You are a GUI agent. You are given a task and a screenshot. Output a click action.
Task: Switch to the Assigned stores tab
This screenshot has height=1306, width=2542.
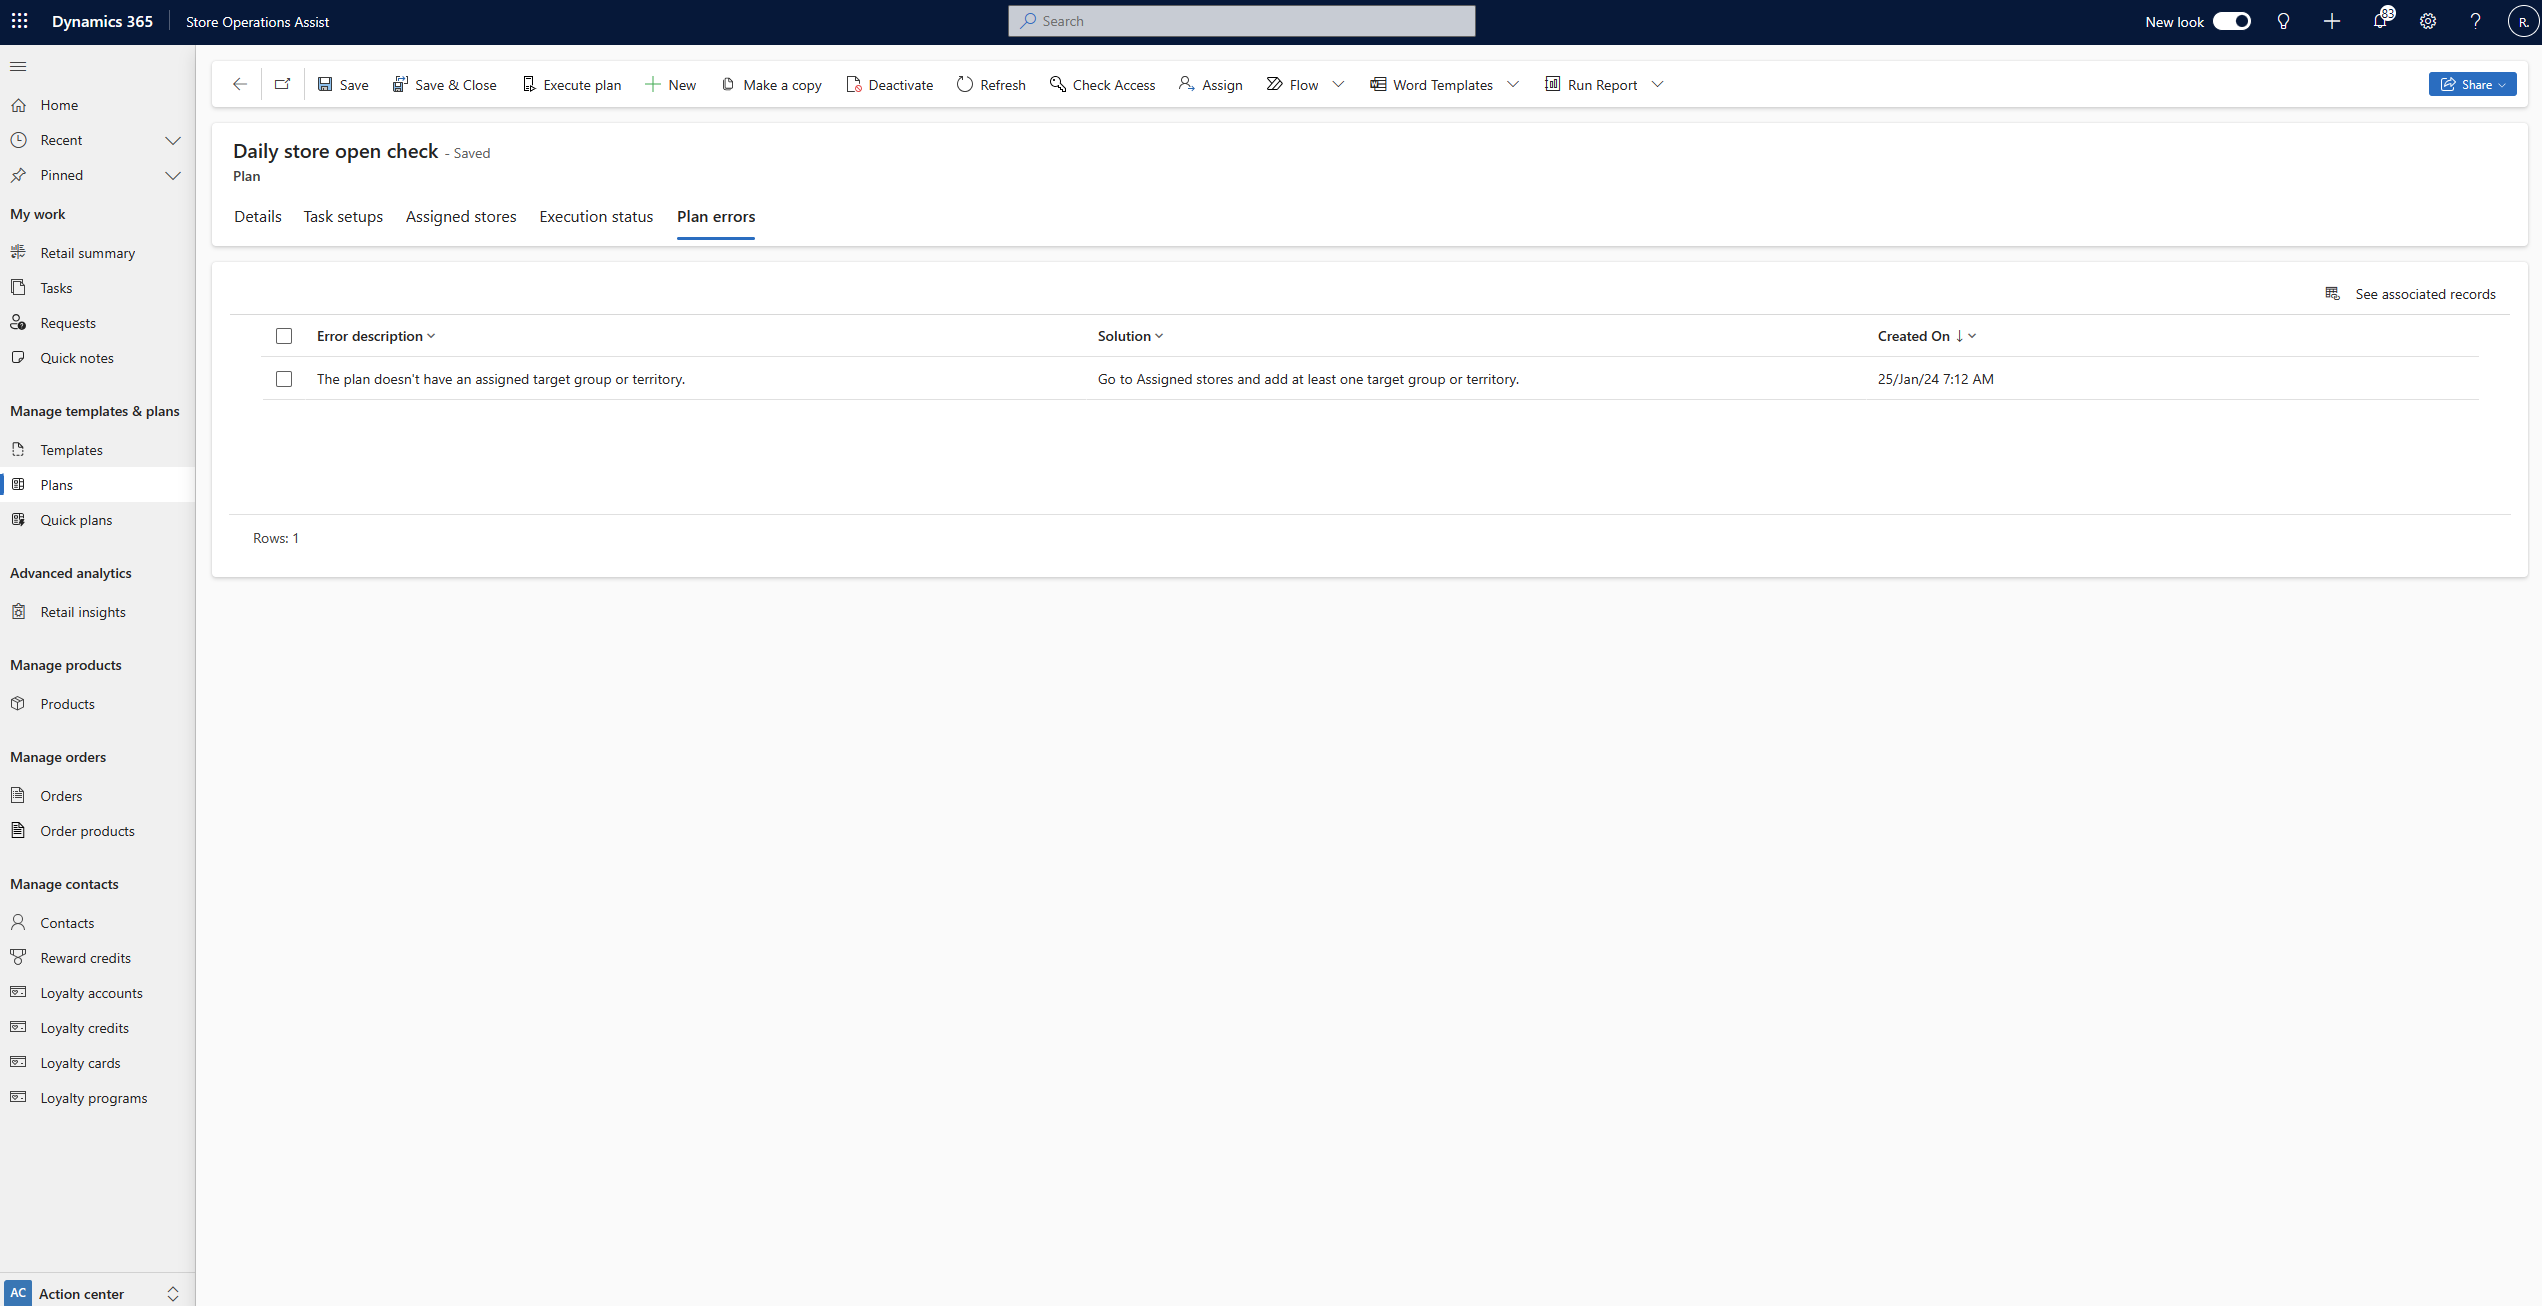461,217
